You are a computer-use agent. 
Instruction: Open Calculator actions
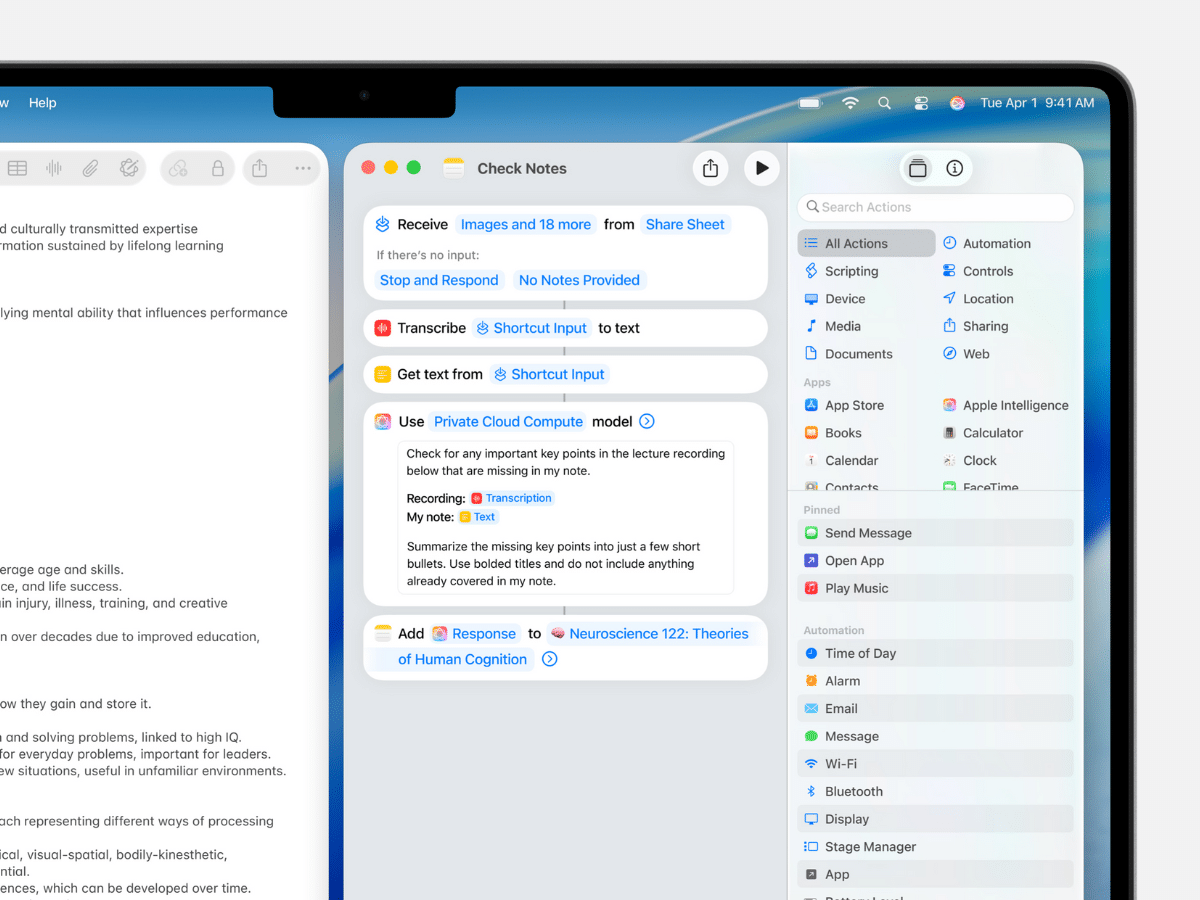982,433
